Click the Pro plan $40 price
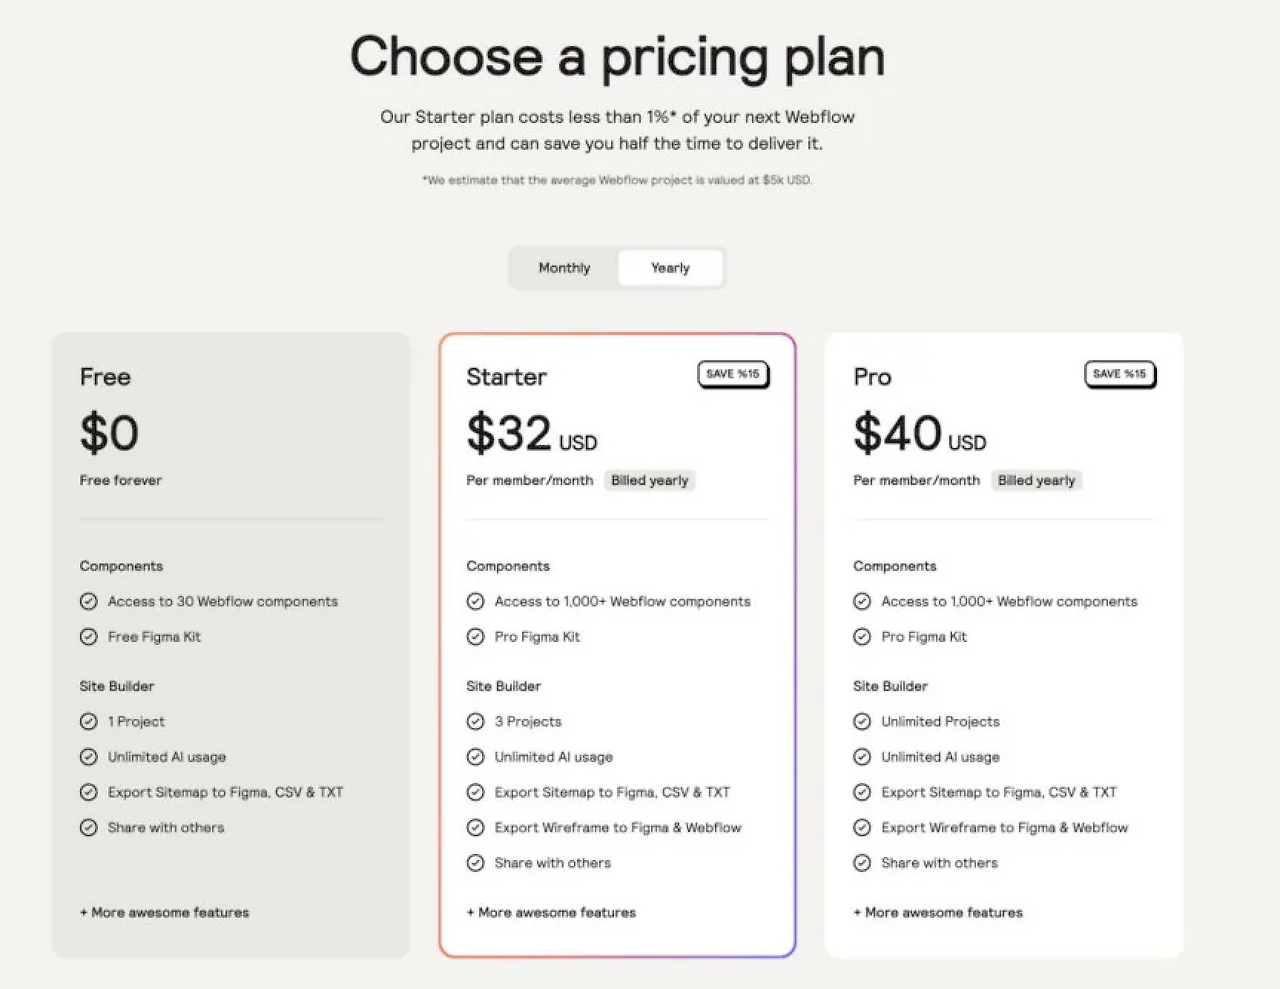The height and width of the screenshot is (989, 1280). (x=898, y=434)
